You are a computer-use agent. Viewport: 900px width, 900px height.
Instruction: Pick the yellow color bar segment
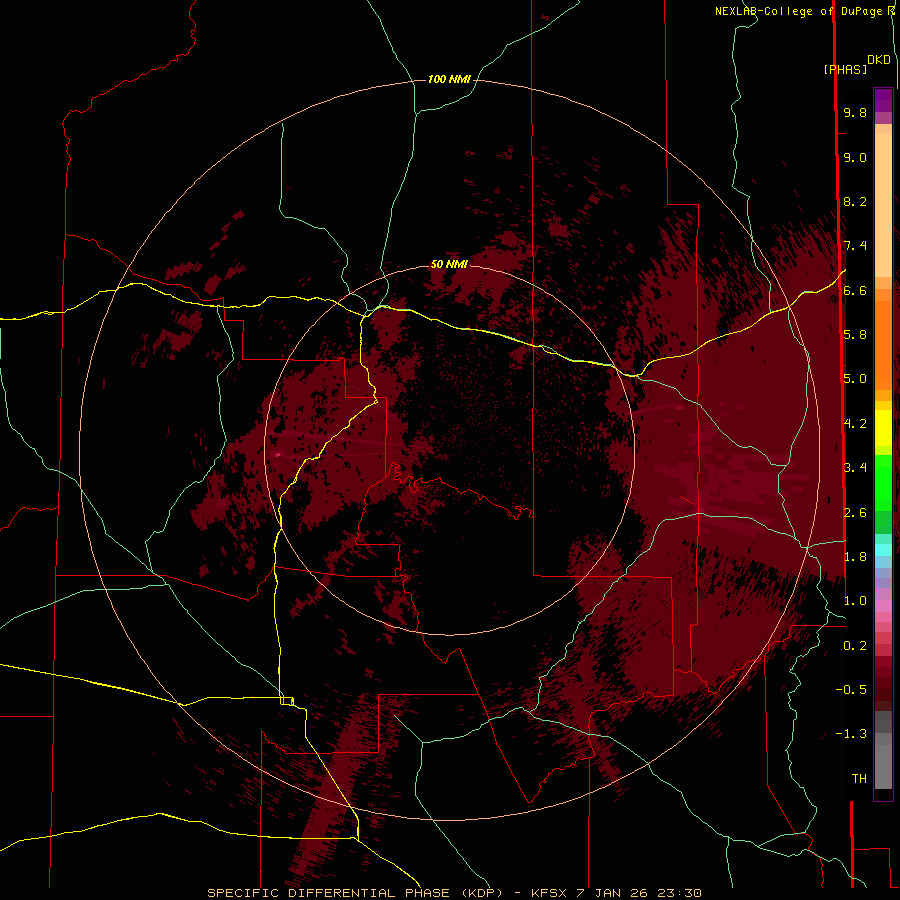coord(883,428)
